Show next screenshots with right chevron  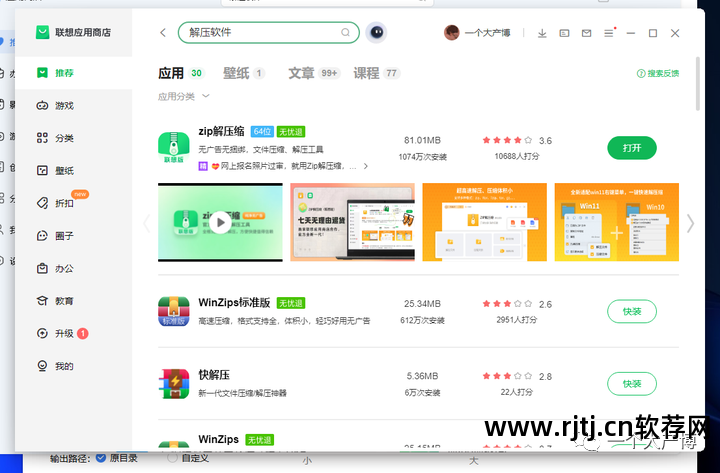tap(690, 223)
